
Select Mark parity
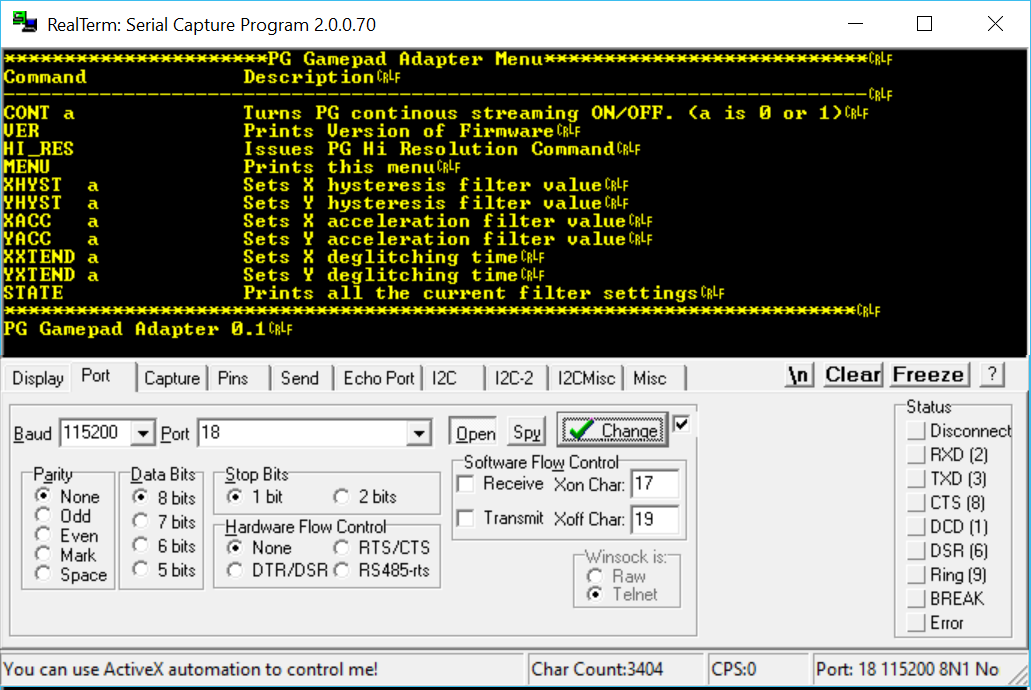coord(67,555)
